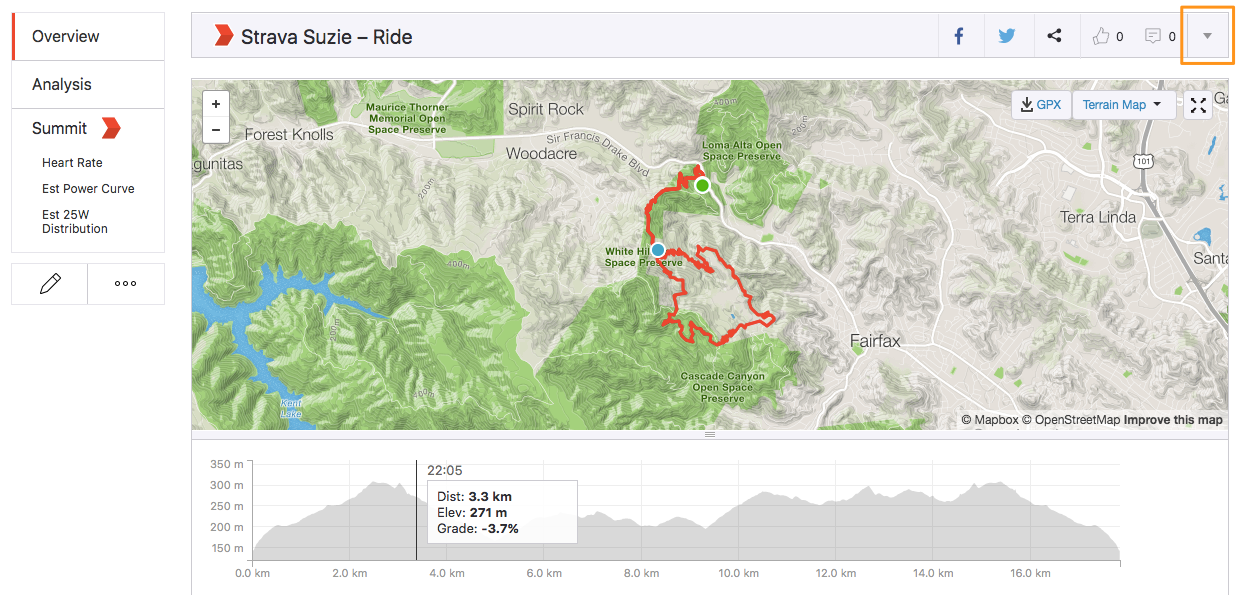Switch to the Analysis tab
The image size is (1240, 595).
click(60, 84)
